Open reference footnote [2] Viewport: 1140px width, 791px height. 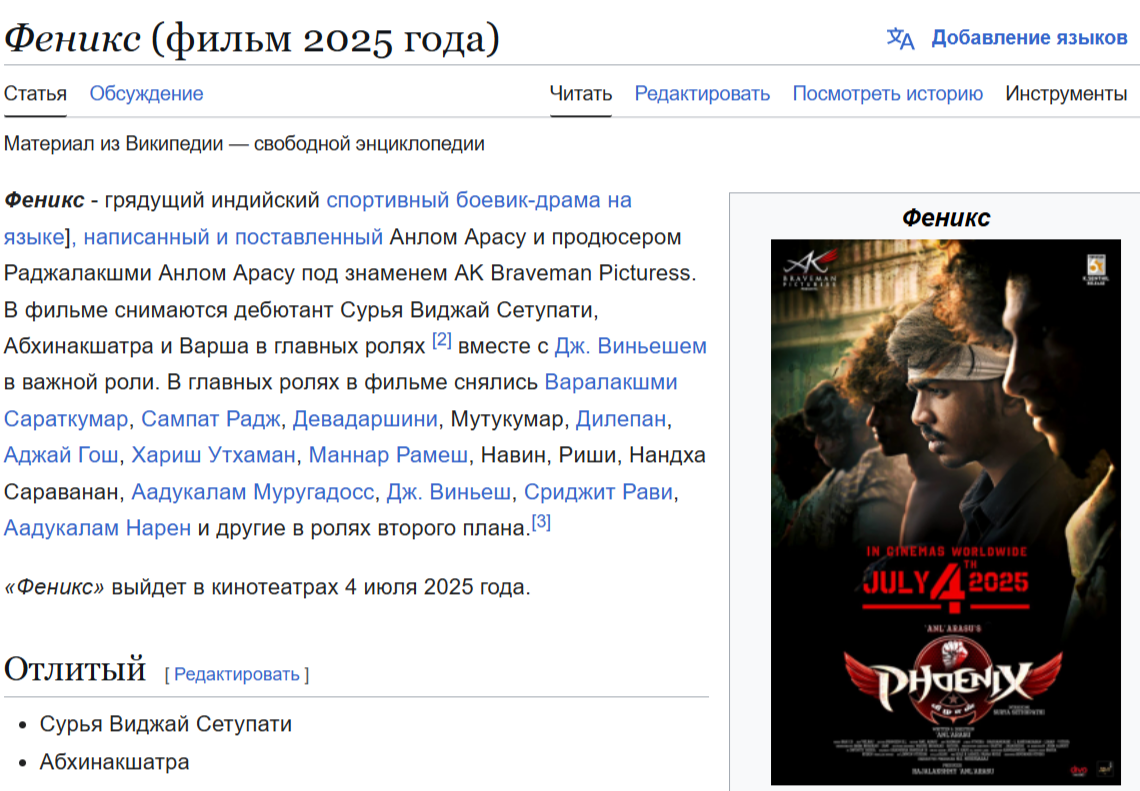click(441, 340)
